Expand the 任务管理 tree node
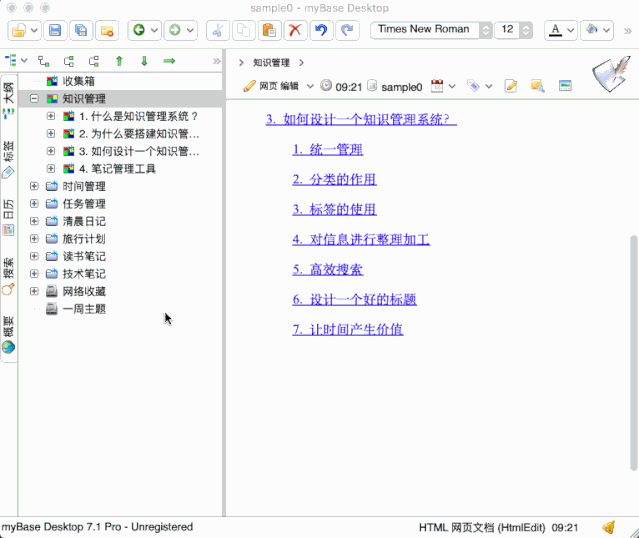 point(34,203)
